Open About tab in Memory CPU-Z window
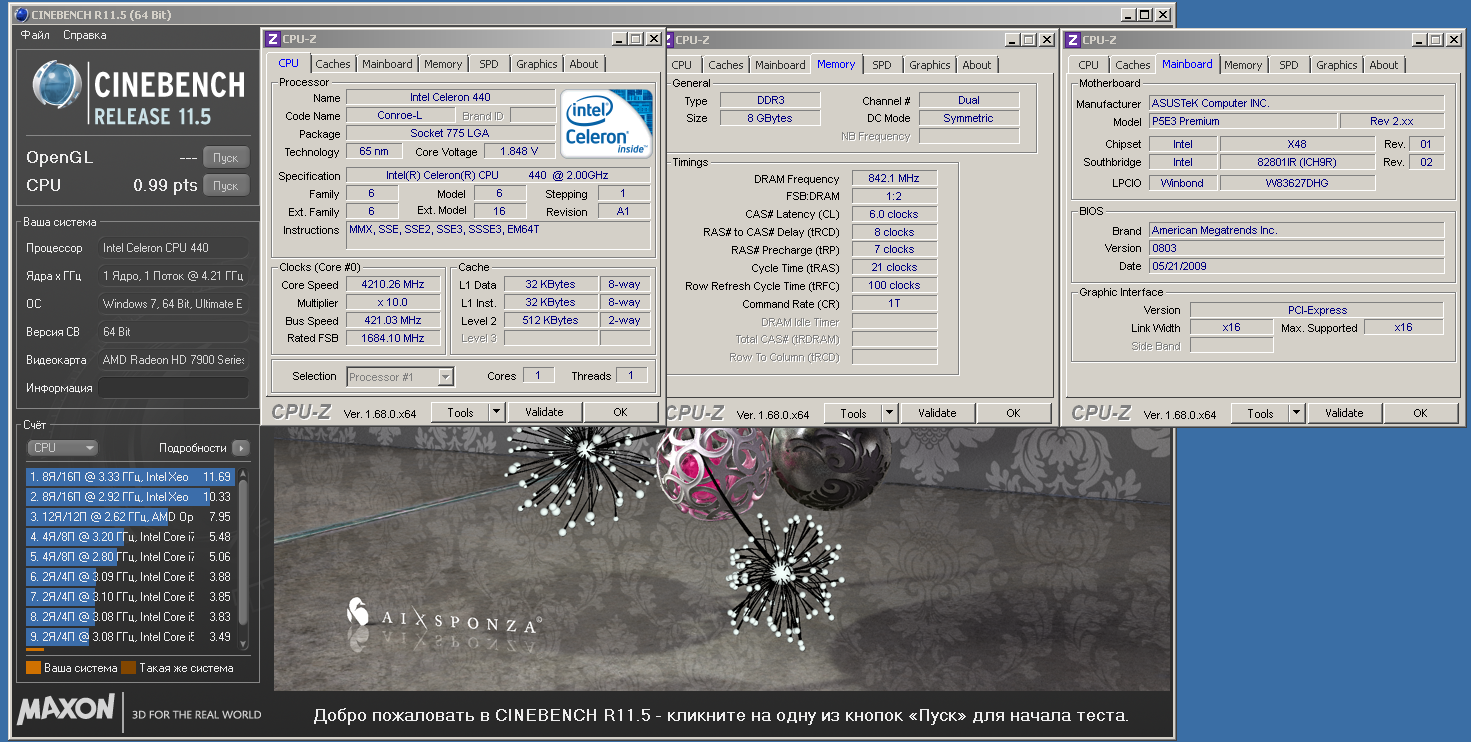Screen dimensions: 1471x742 pyautogui.click(x=977, y=65)
